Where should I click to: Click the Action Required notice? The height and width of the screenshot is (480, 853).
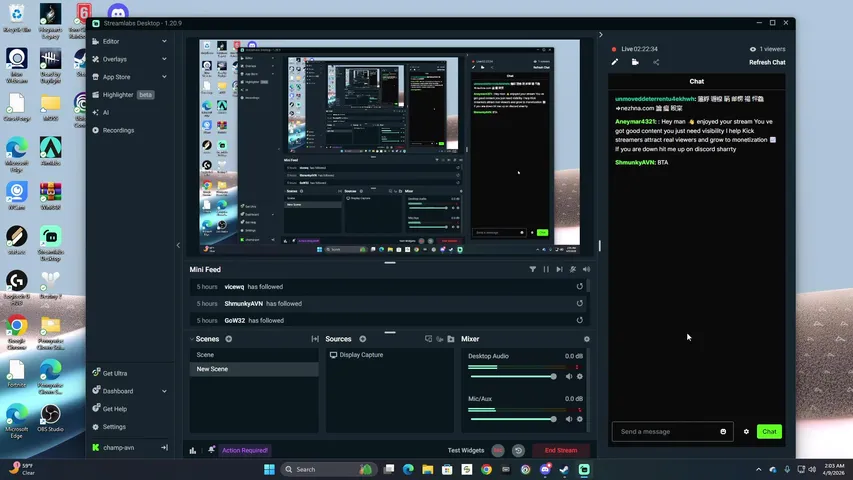point(245,451)
